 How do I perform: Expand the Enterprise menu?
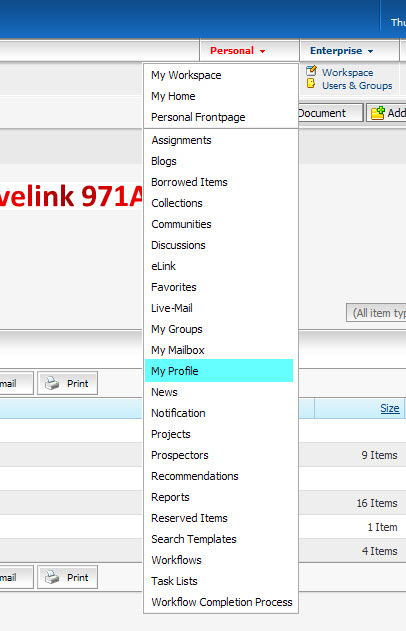pyautogui.click(x=341, y=51)
